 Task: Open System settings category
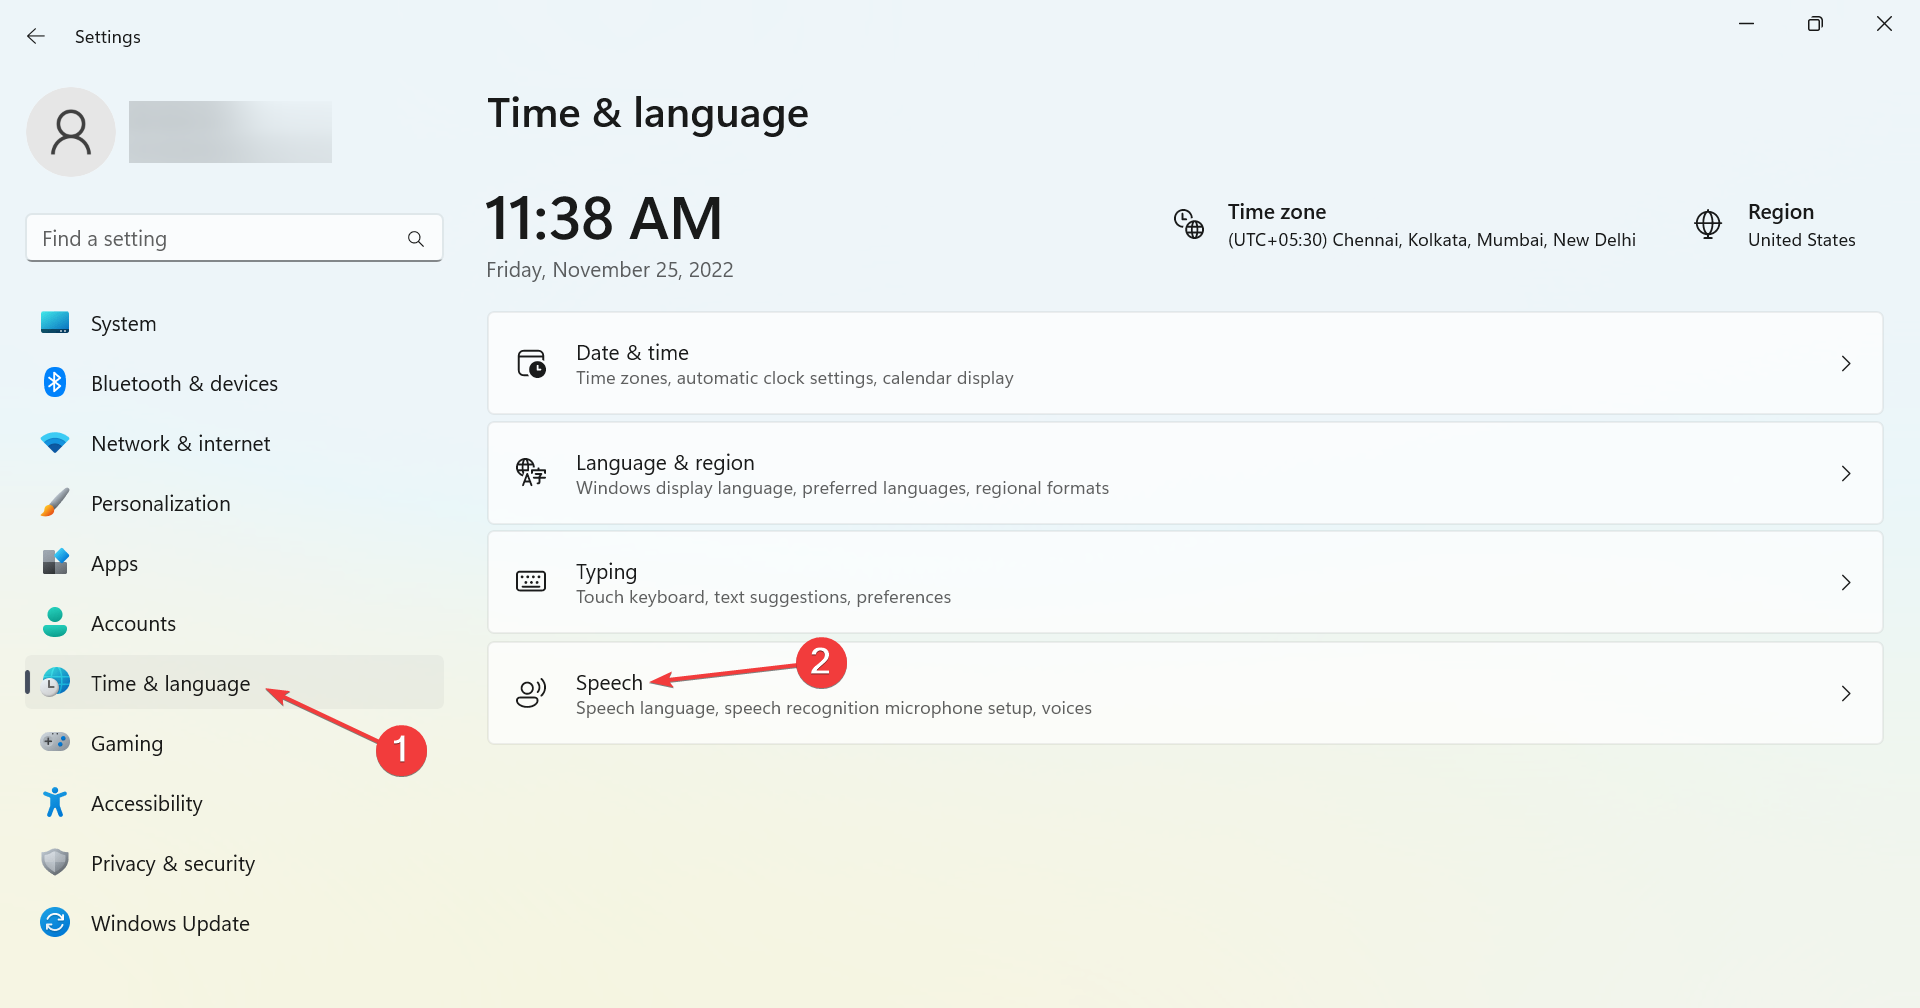pyautogui.click(x=234, y=323)
